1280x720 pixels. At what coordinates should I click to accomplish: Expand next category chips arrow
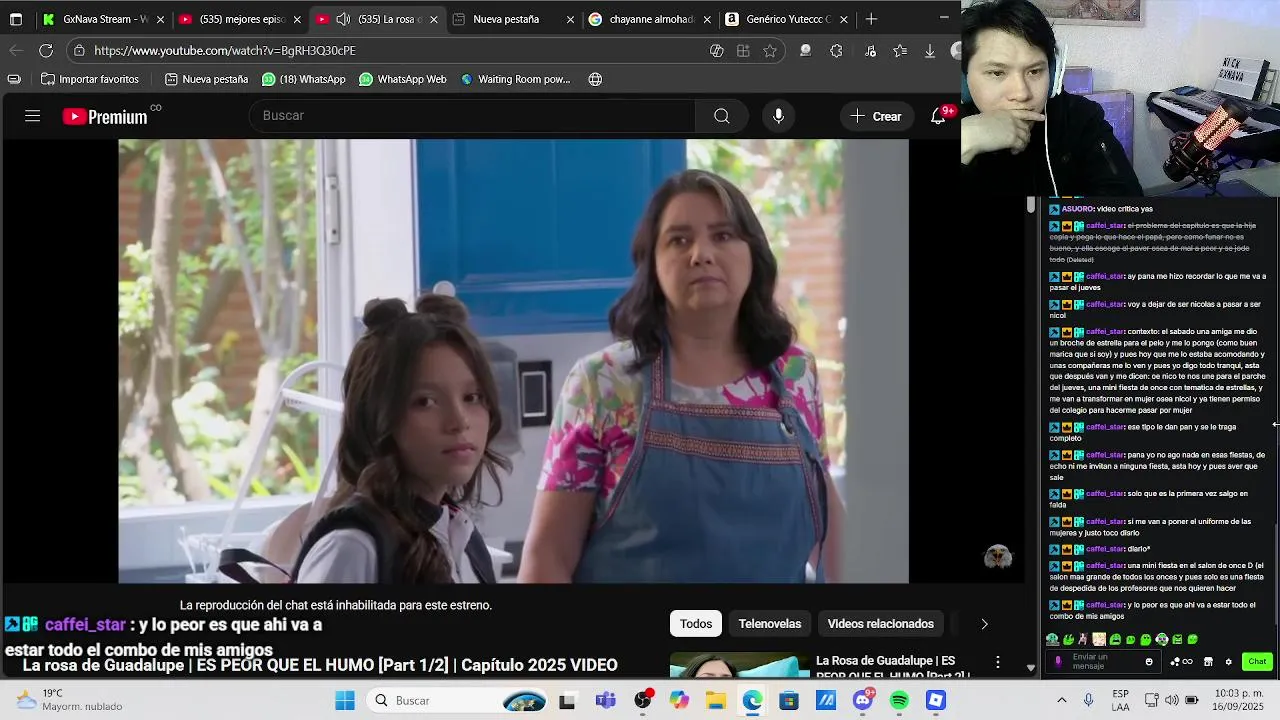[x=984, y=624]
